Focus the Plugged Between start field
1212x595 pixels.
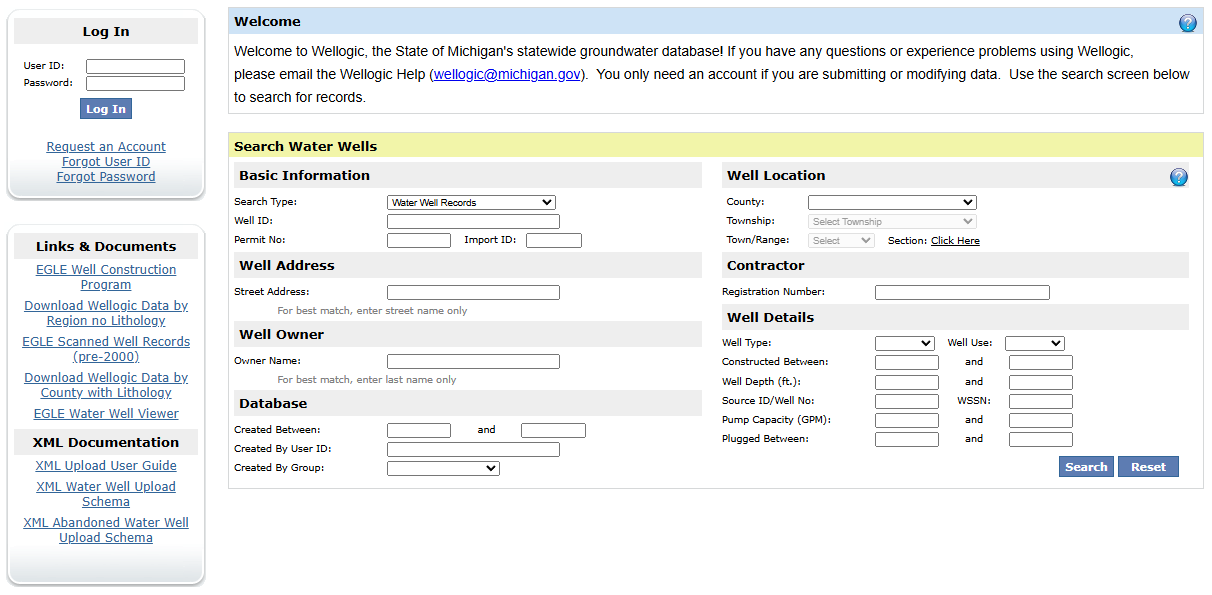click(907, 440)
